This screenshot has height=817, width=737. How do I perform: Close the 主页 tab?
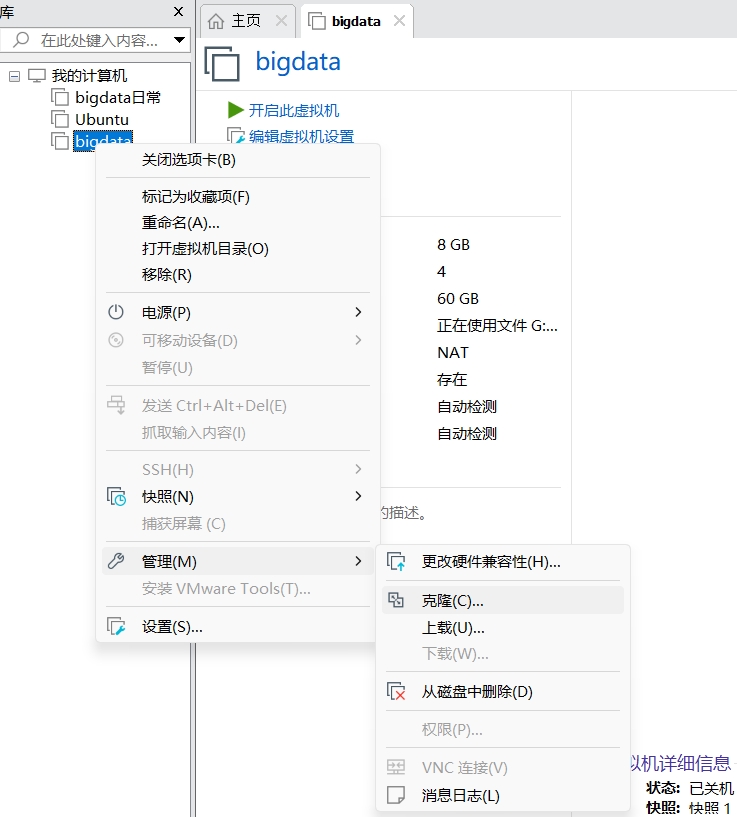281,21
